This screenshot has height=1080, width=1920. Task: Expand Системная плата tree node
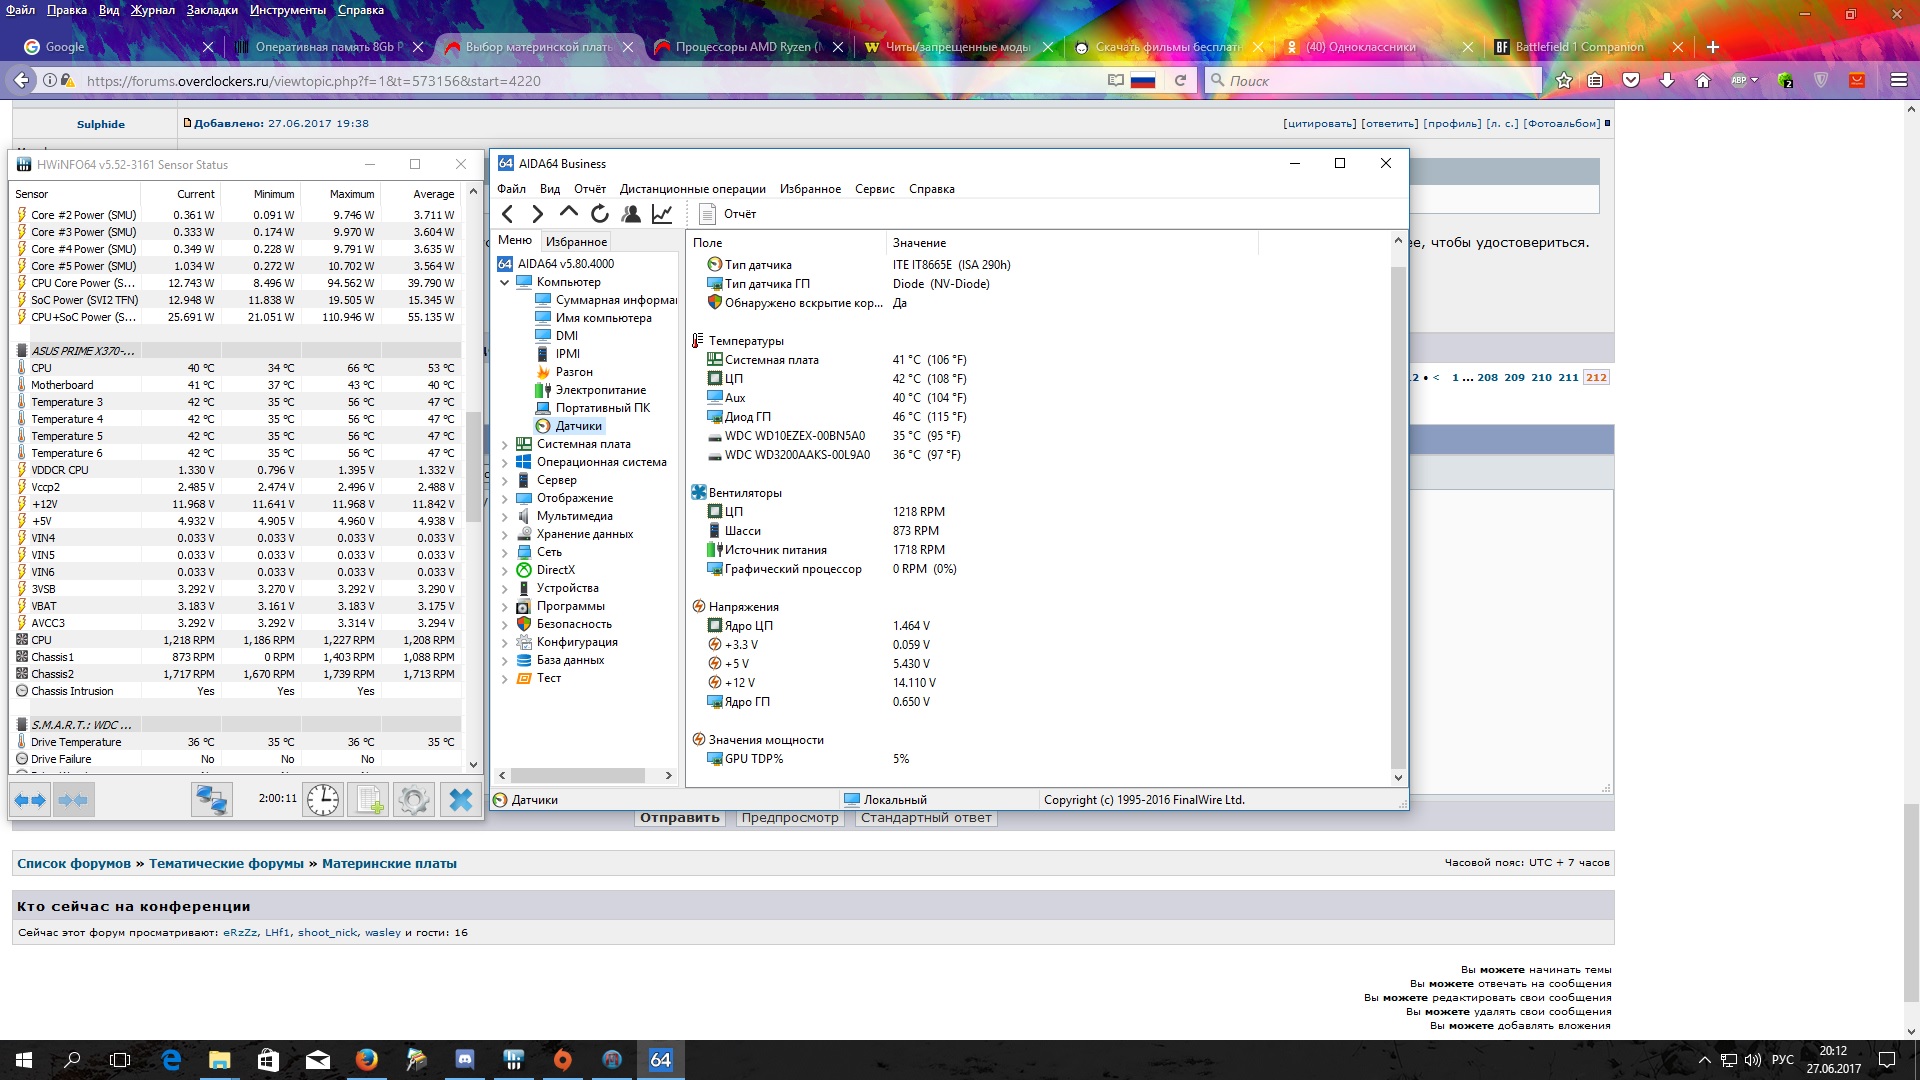[x=504, y=445]
